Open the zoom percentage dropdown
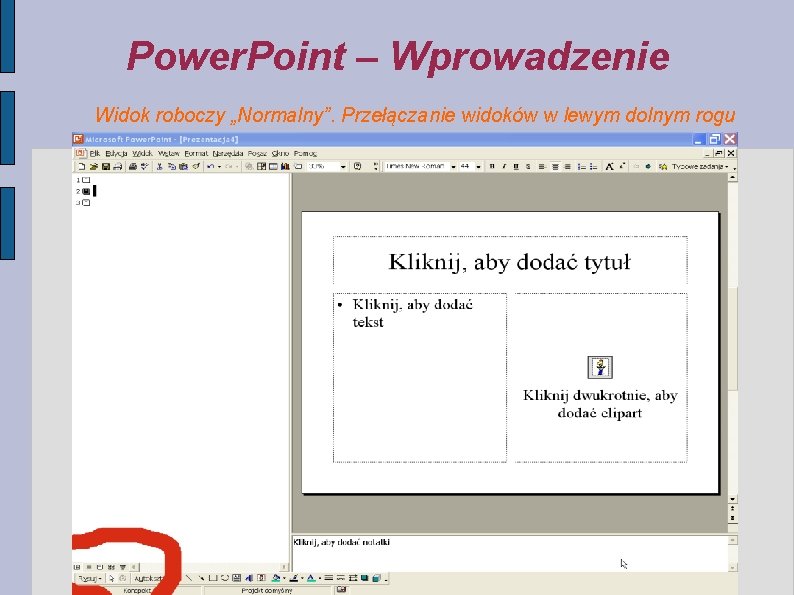Viewport: 794px width, 595px height. (x=343, y=167)
